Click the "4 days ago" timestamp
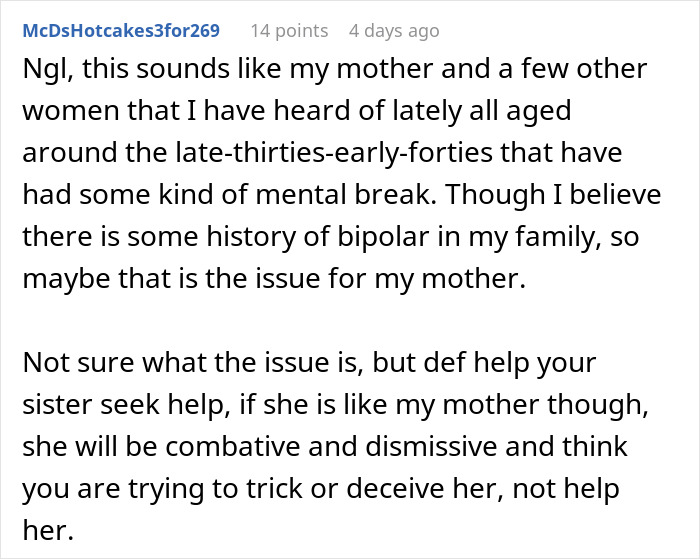700x559 pixels. coord(394,31)
